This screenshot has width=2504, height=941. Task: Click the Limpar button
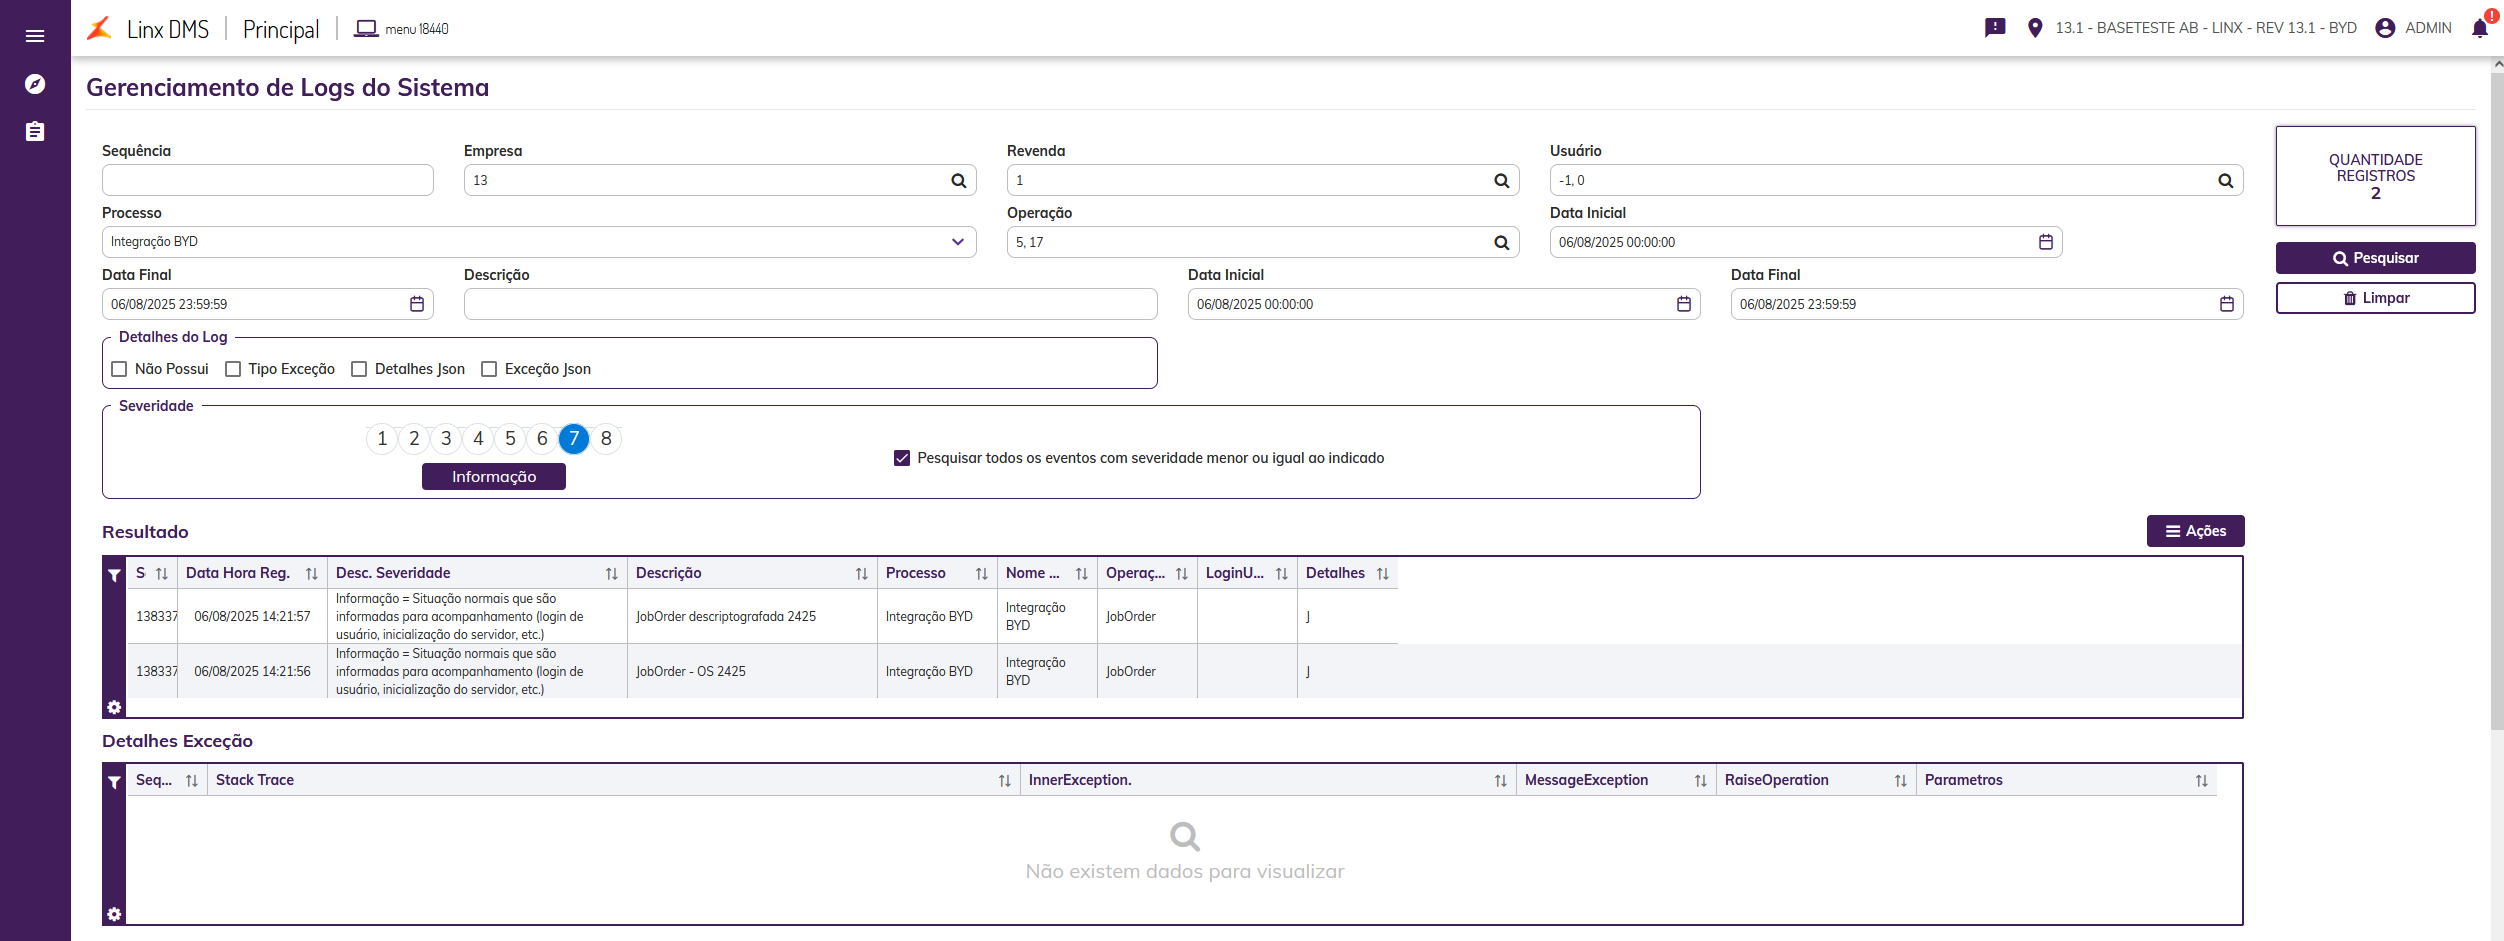(x=2375, y=298)
